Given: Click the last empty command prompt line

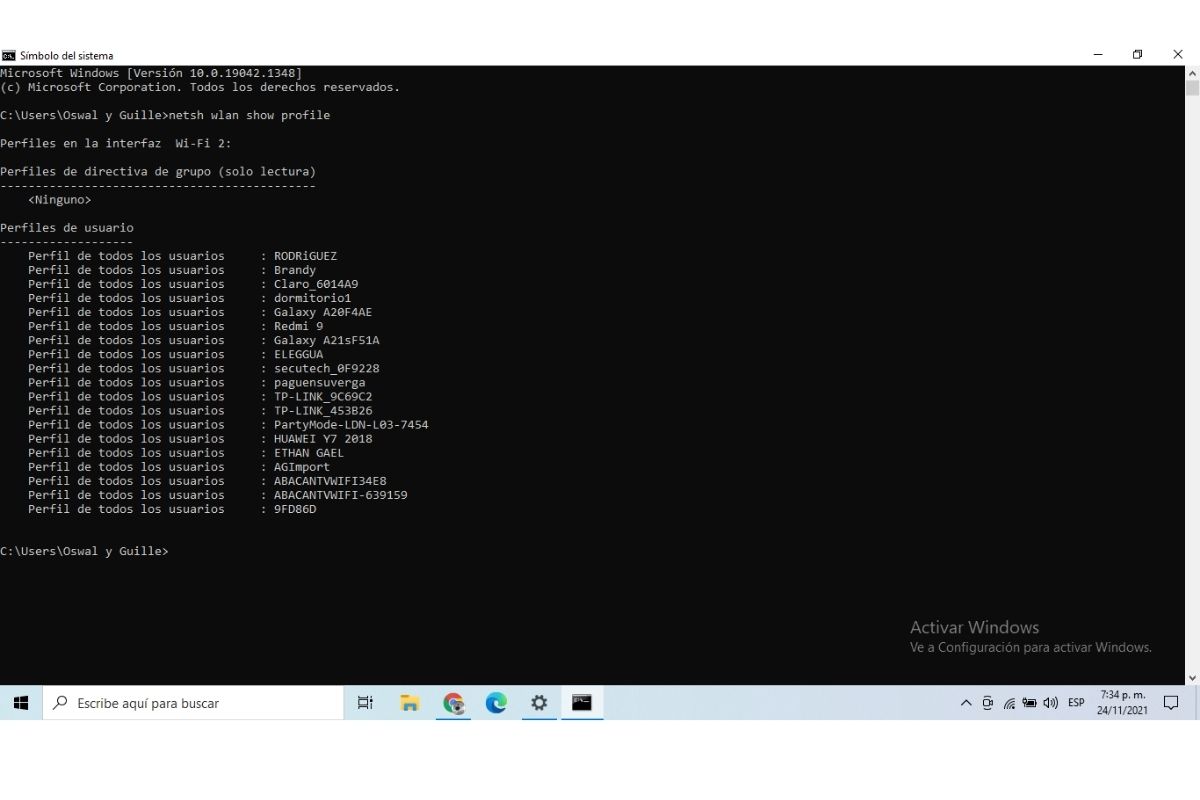Looking at the screenshot, I should coord(85,551).
